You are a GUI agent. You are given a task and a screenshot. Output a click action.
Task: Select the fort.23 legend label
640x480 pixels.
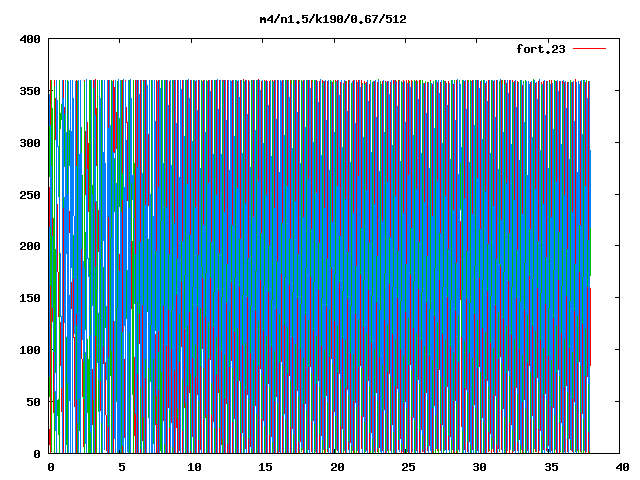541,49
